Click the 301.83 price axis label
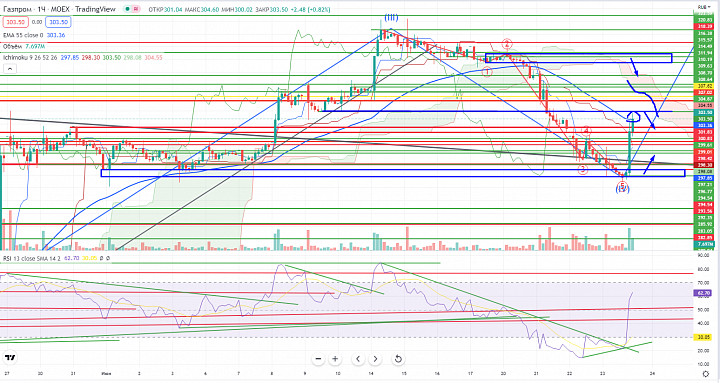This screenshot has height=383, width=720. click(x=704, y=132)
